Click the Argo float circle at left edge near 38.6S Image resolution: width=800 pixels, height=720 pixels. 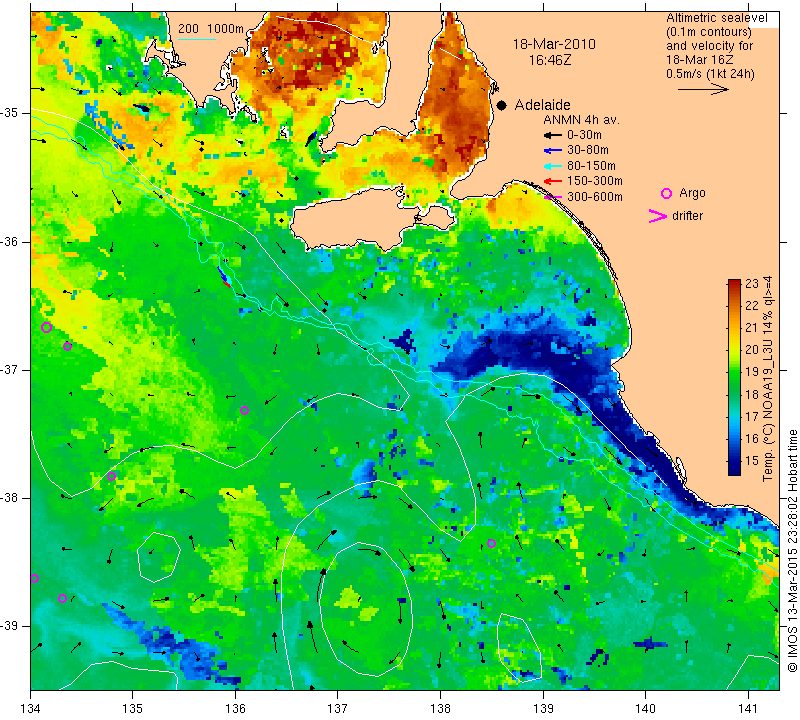pyautogui.click(x=35, y=579)
